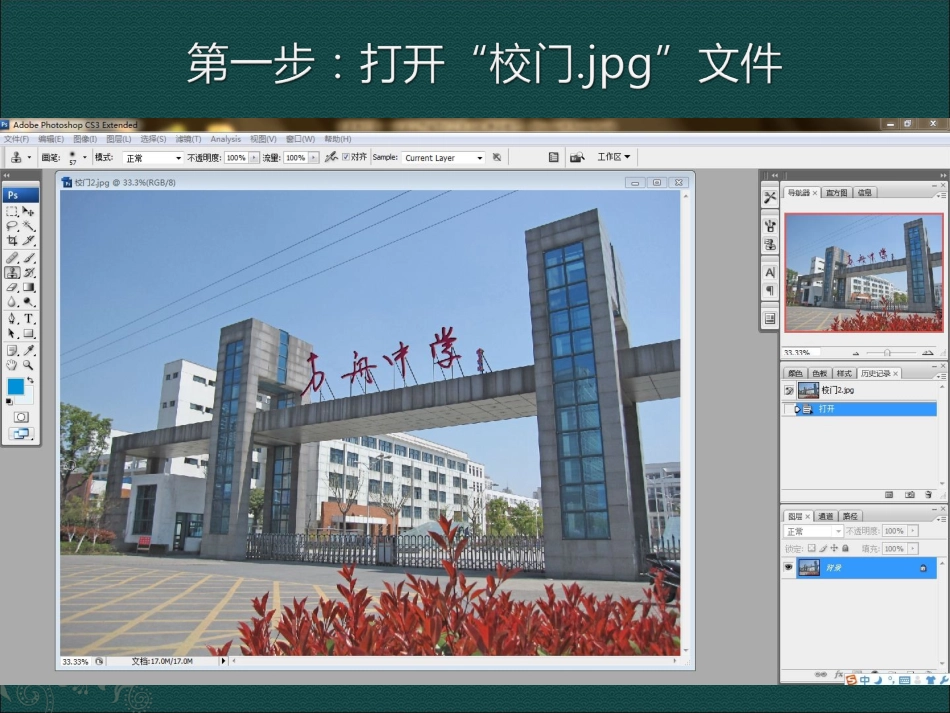Open the Paragraph collapsed panel icon
Viewport: 950px width, 713px height.
770,291
